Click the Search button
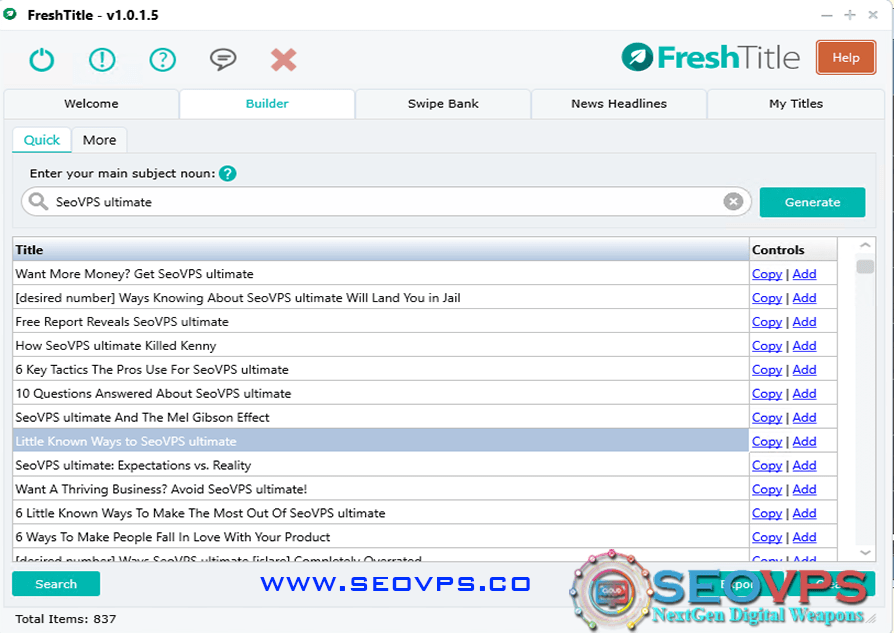The height and width of the screenshot is (633, 894). click(56, 584)
